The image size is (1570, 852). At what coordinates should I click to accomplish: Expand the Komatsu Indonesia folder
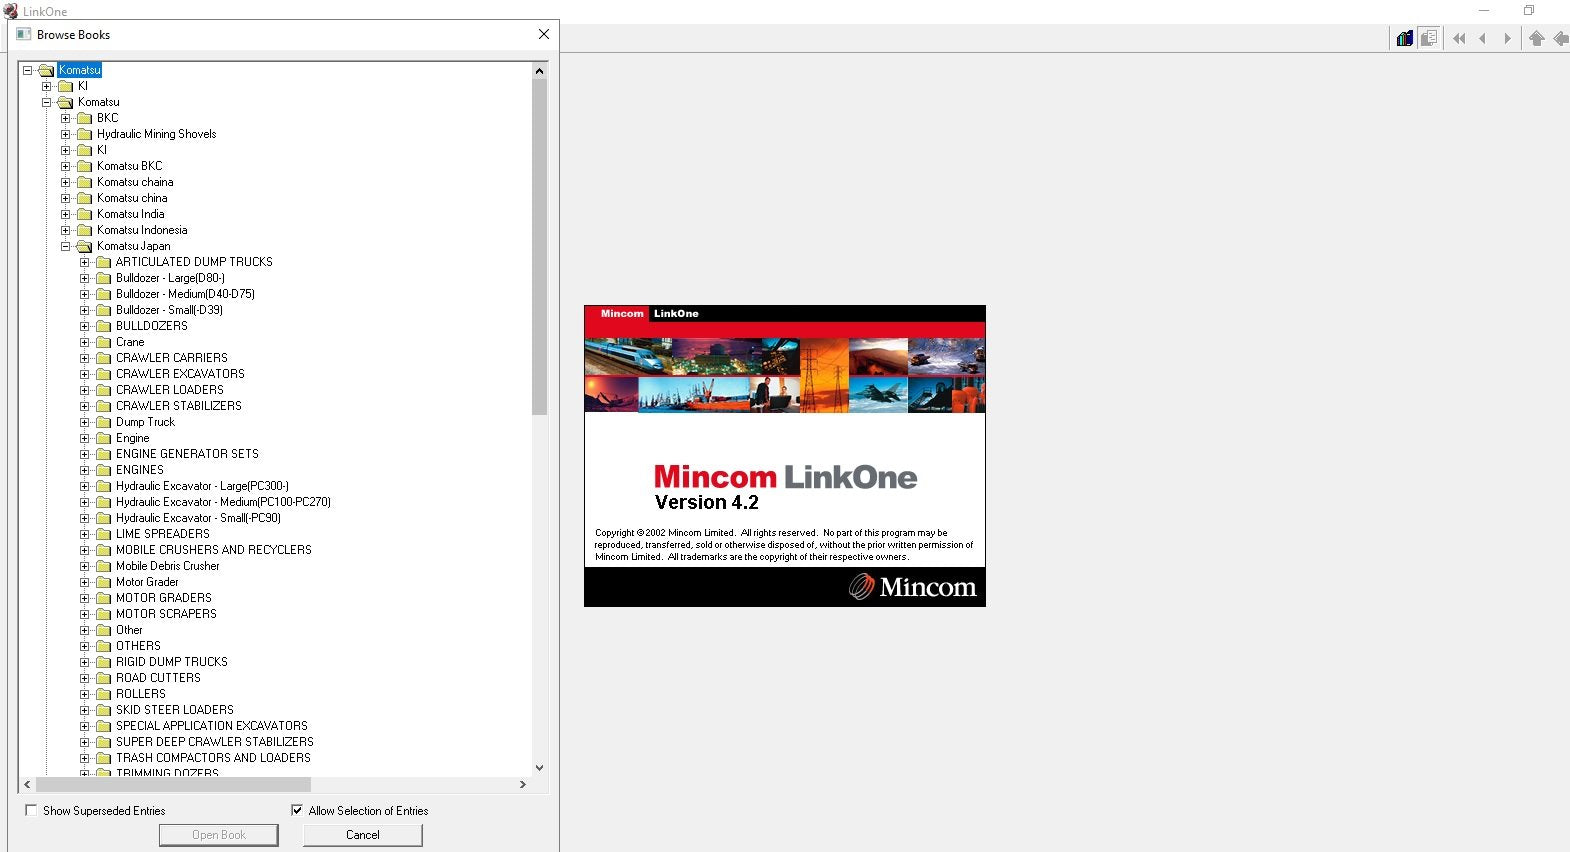[x=66, y=230]
